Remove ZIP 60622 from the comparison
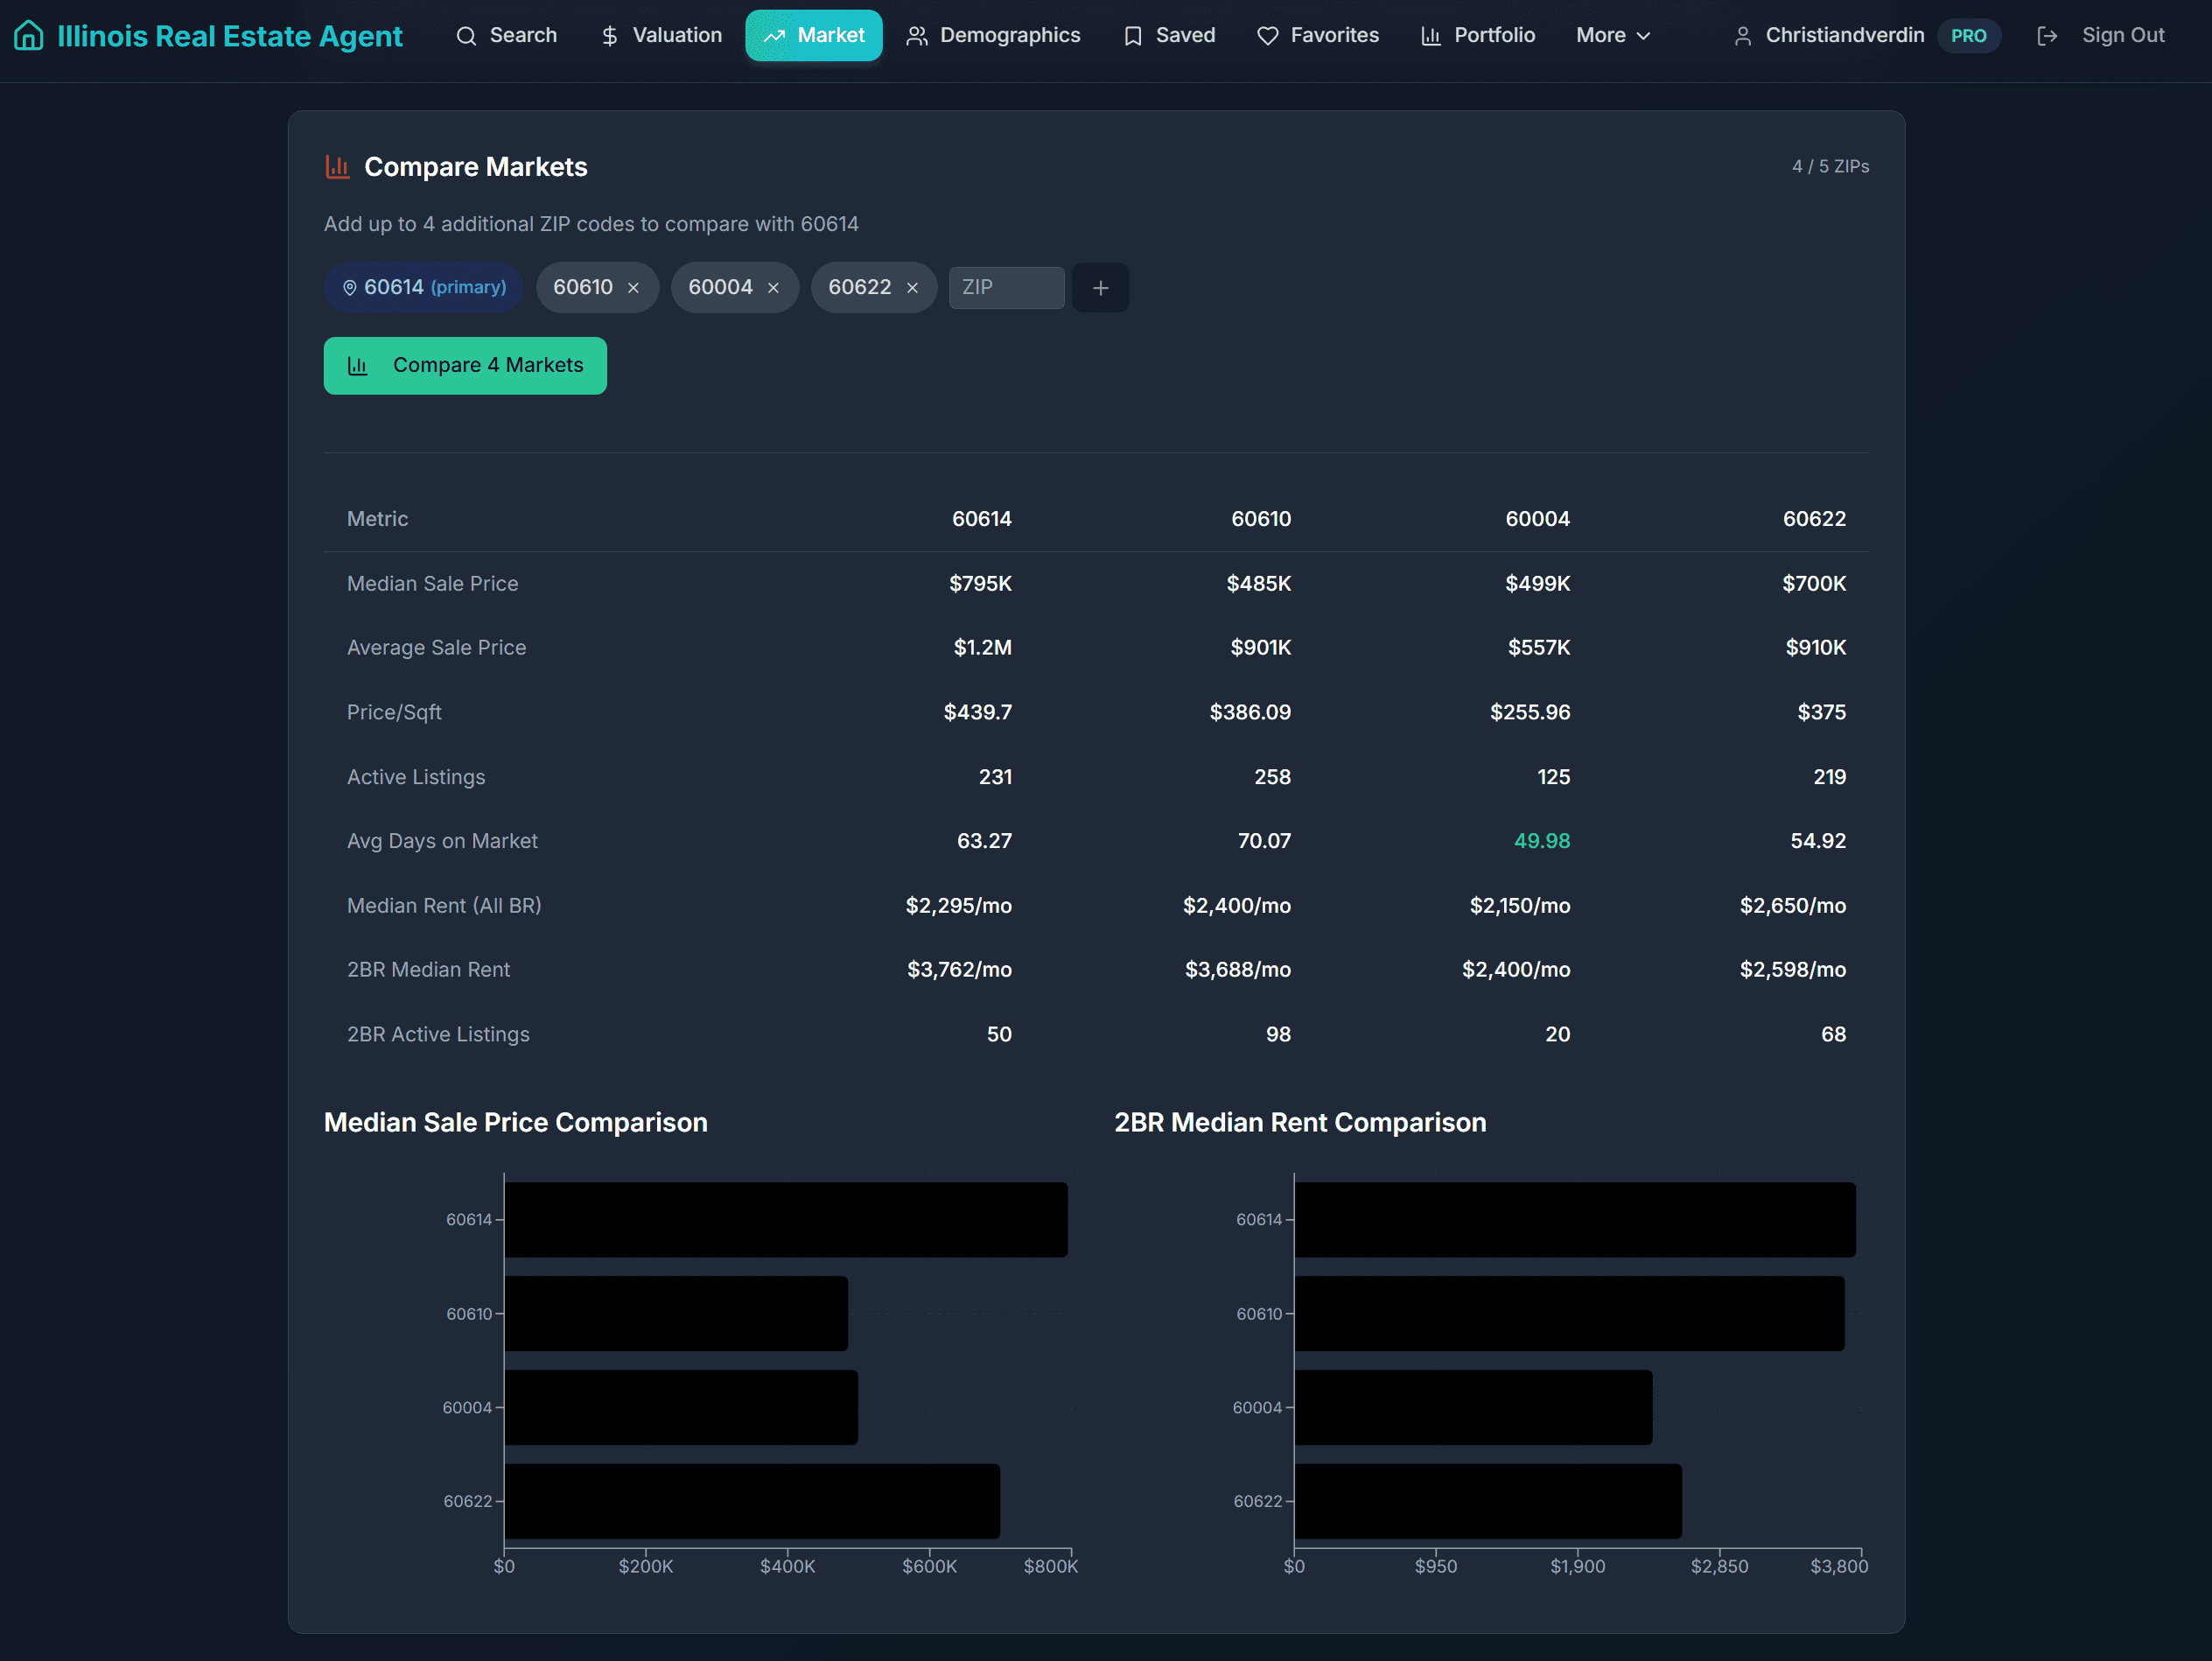 pos(911,287)
